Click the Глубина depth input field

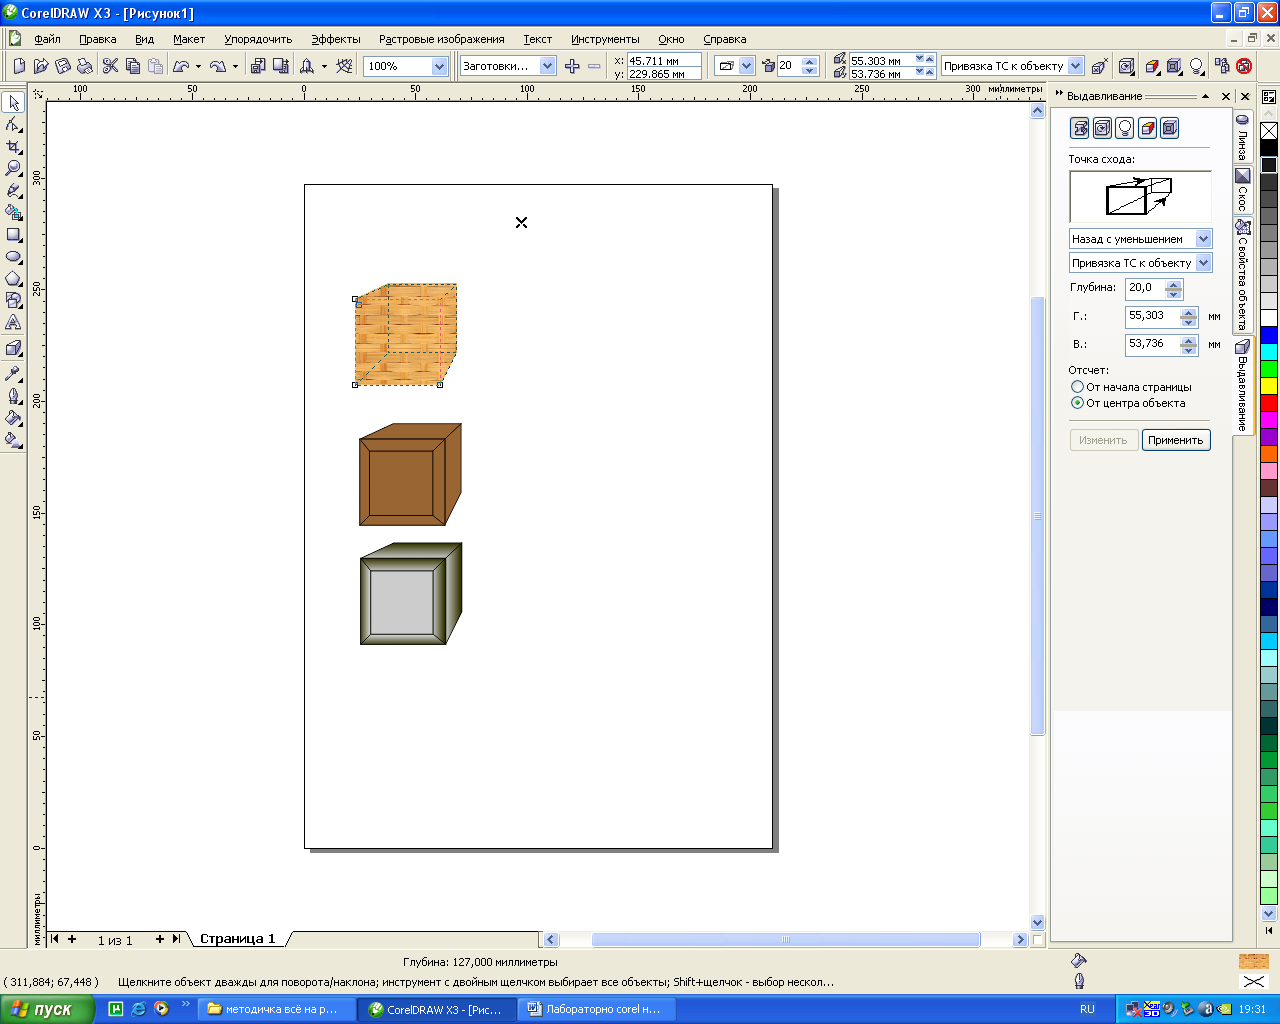(1146, 288)
